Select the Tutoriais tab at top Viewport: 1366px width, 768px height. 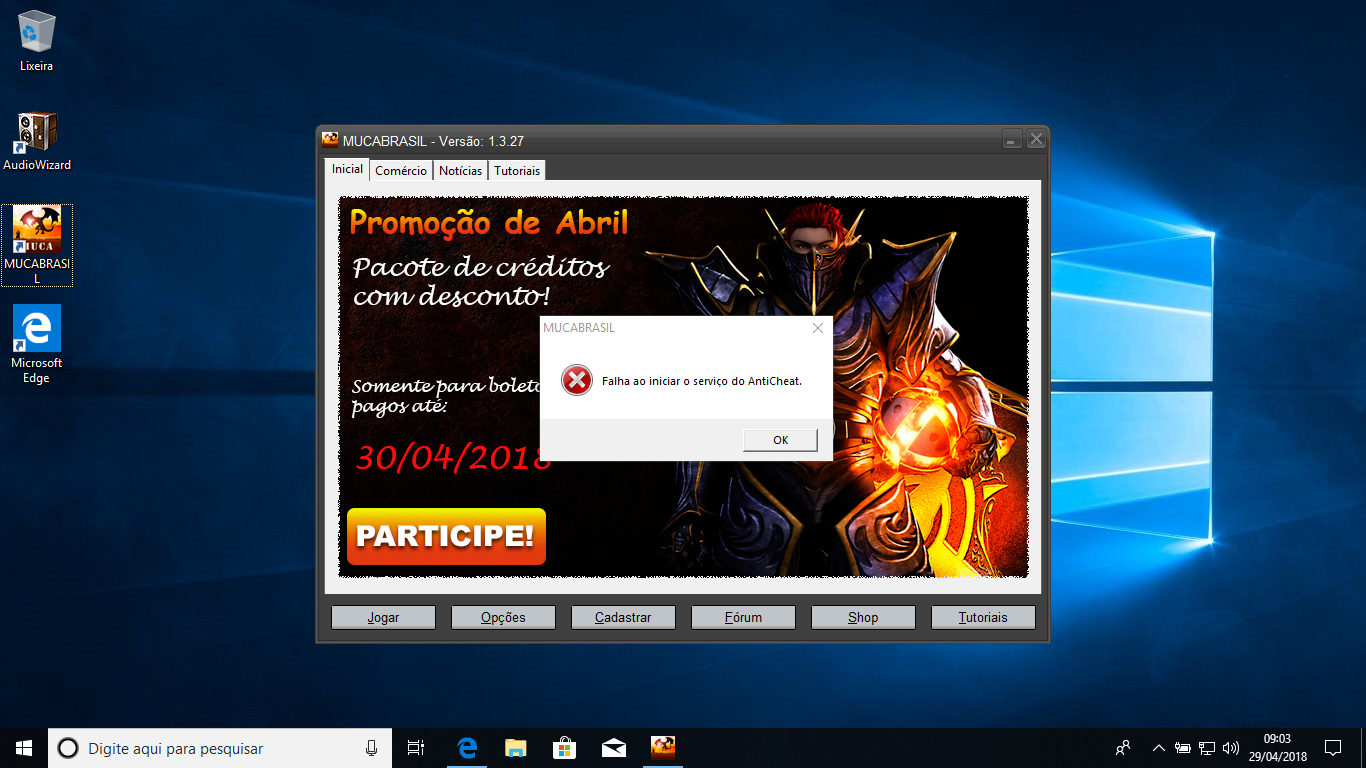click(x=517, y=171)
